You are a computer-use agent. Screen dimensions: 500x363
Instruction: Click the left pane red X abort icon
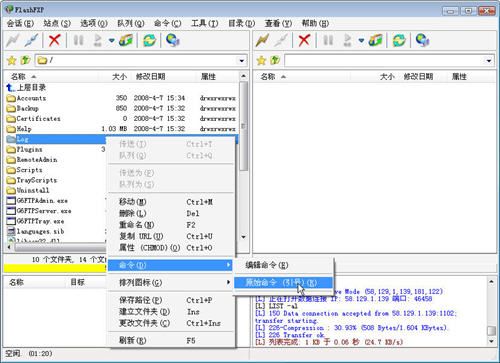[54, 40]
